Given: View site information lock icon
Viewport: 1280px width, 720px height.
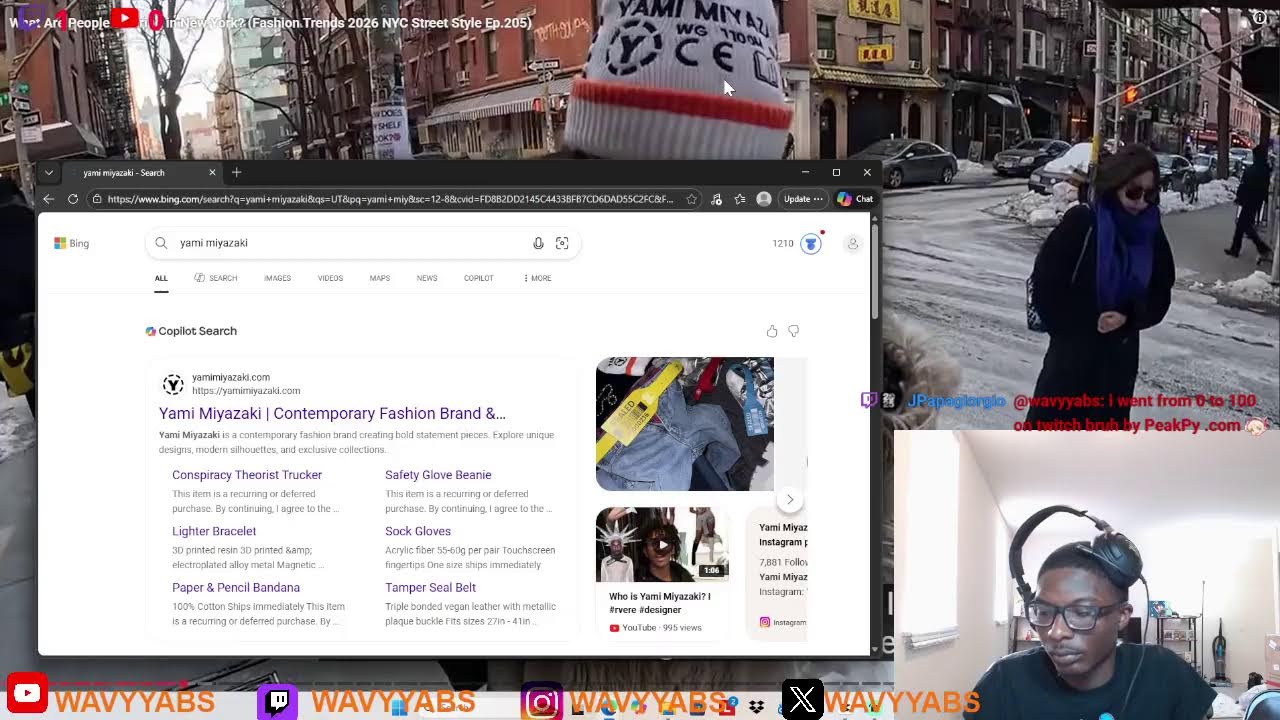Looking at the screenshot, I should (x=96, y=199).
